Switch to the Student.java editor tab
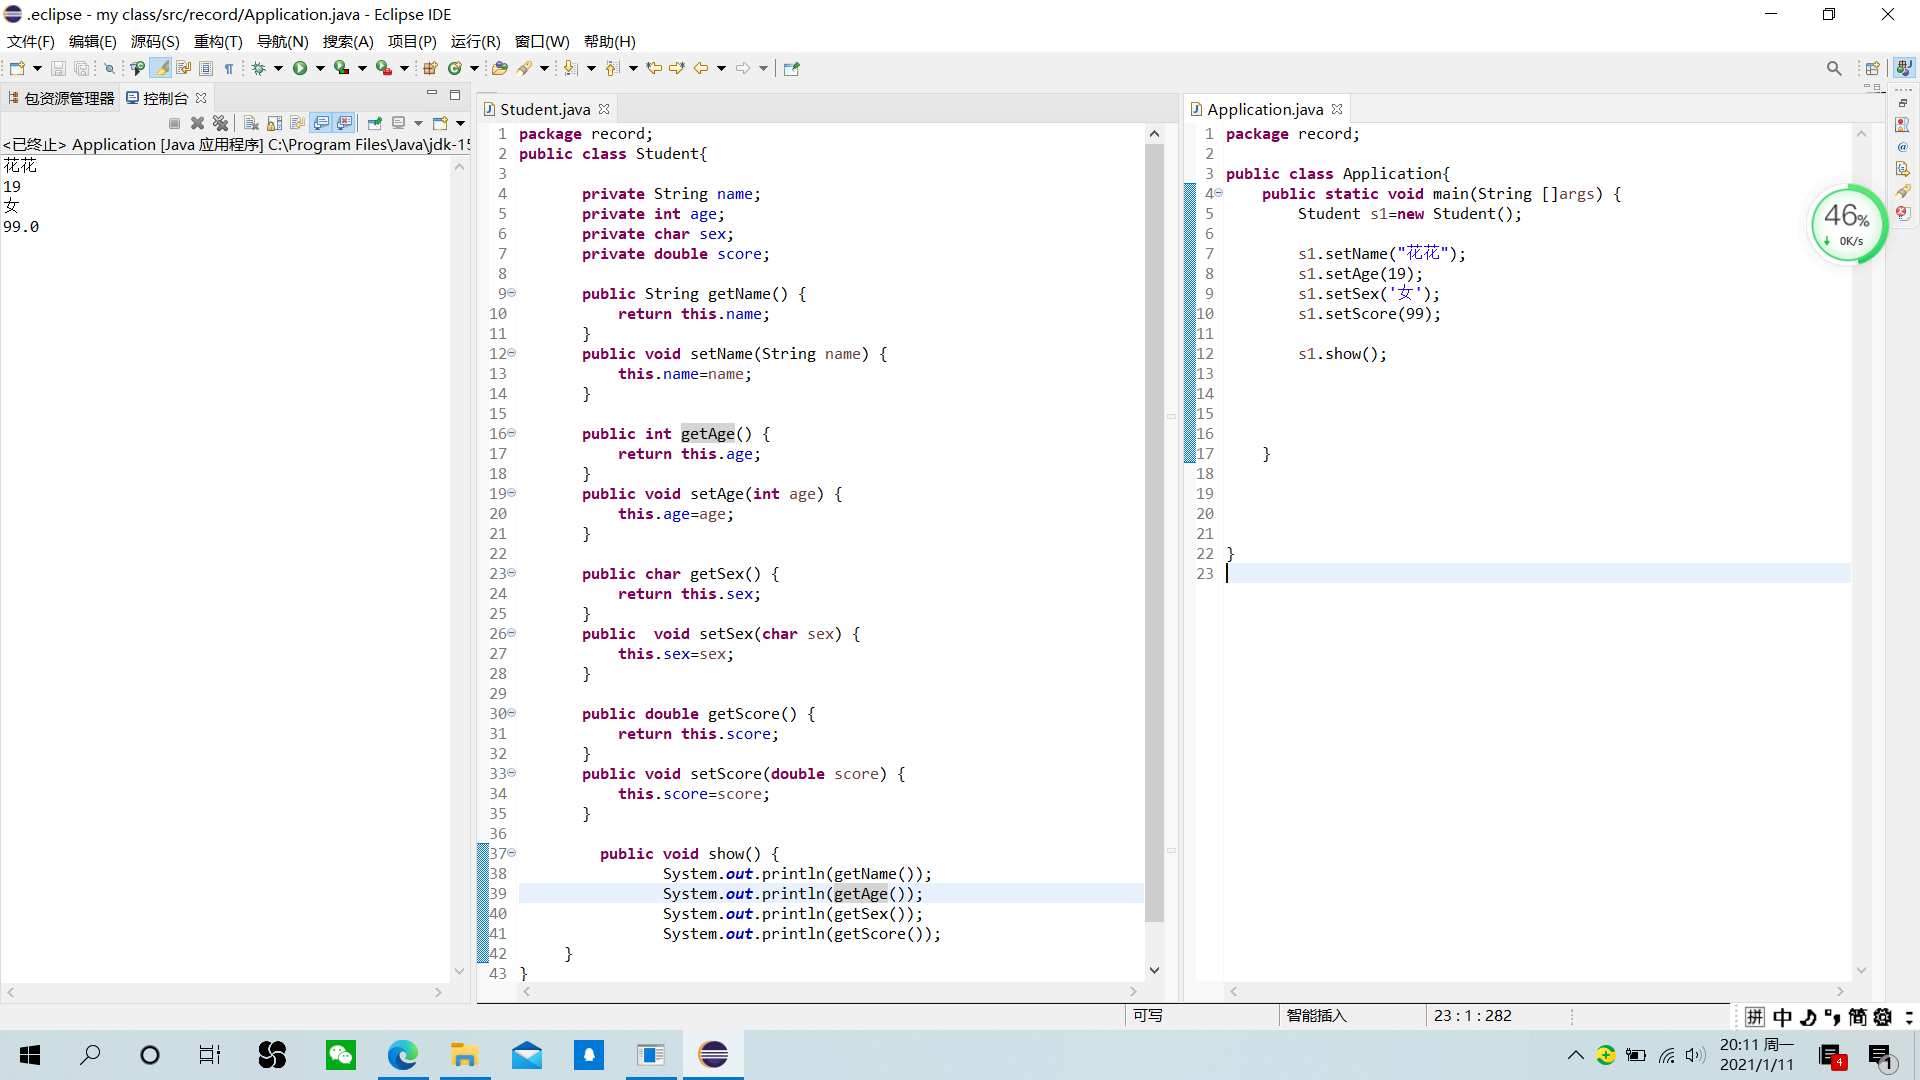Image resolution: width=1920 pixels, height=1080 pixels. pos(544,109)
